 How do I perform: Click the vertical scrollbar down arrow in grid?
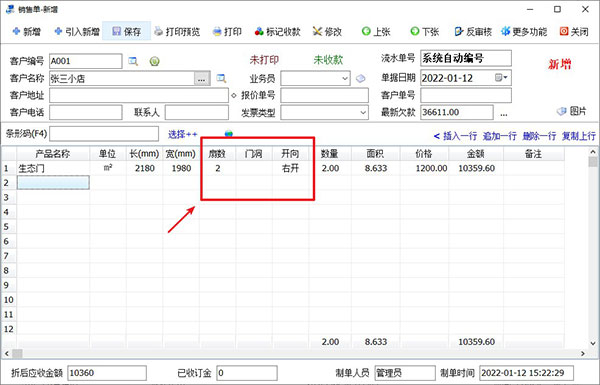click(593, 343)
